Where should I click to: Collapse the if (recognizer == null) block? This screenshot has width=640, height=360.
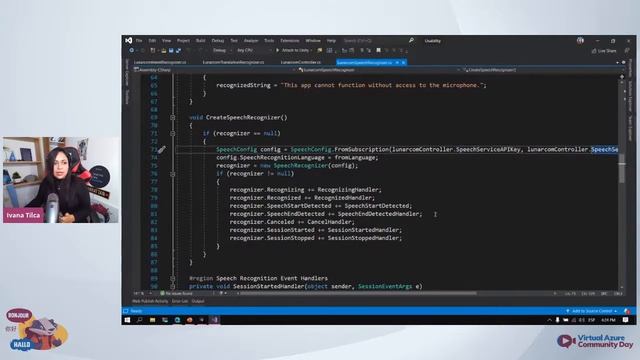pos(173,133)
